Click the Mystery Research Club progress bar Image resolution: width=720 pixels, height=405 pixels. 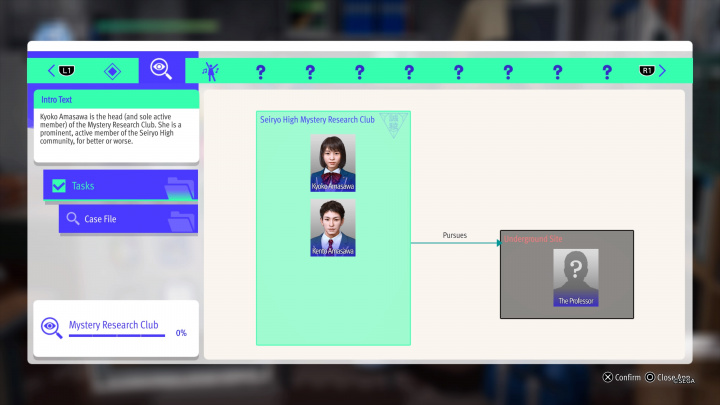118,336
